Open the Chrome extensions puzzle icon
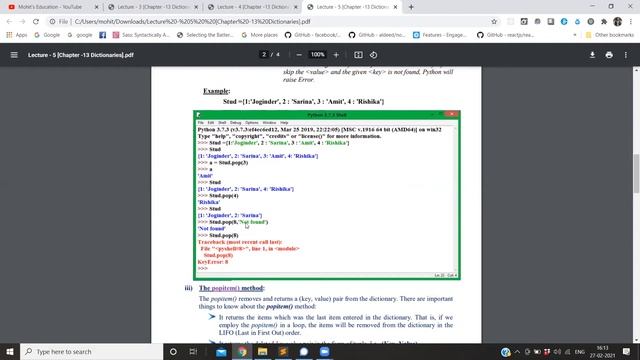Image resolution: width=640 pixels, height=360 pixels. [x=604, y=21]
